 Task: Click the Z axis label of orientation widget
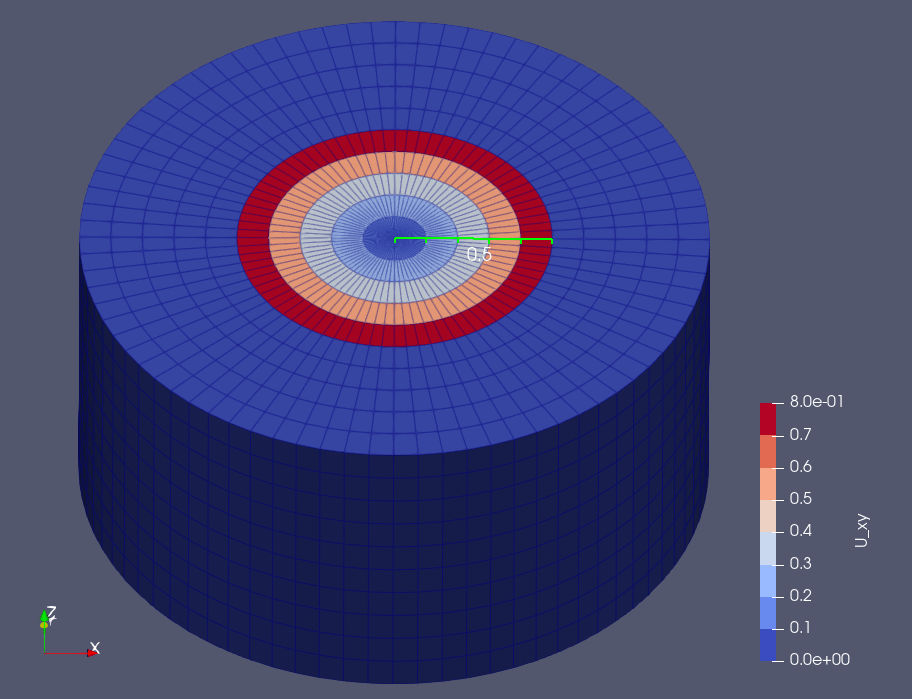[52, 612]
